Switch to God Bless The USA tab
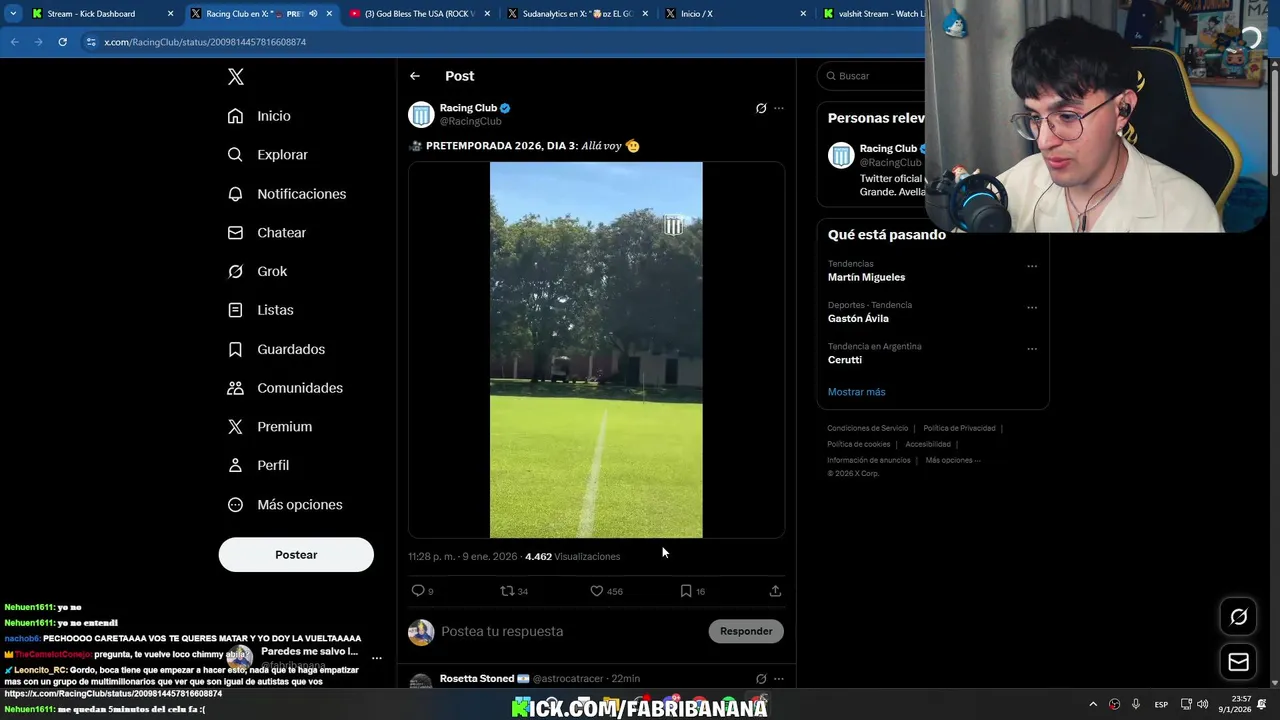 click(420, 14)
